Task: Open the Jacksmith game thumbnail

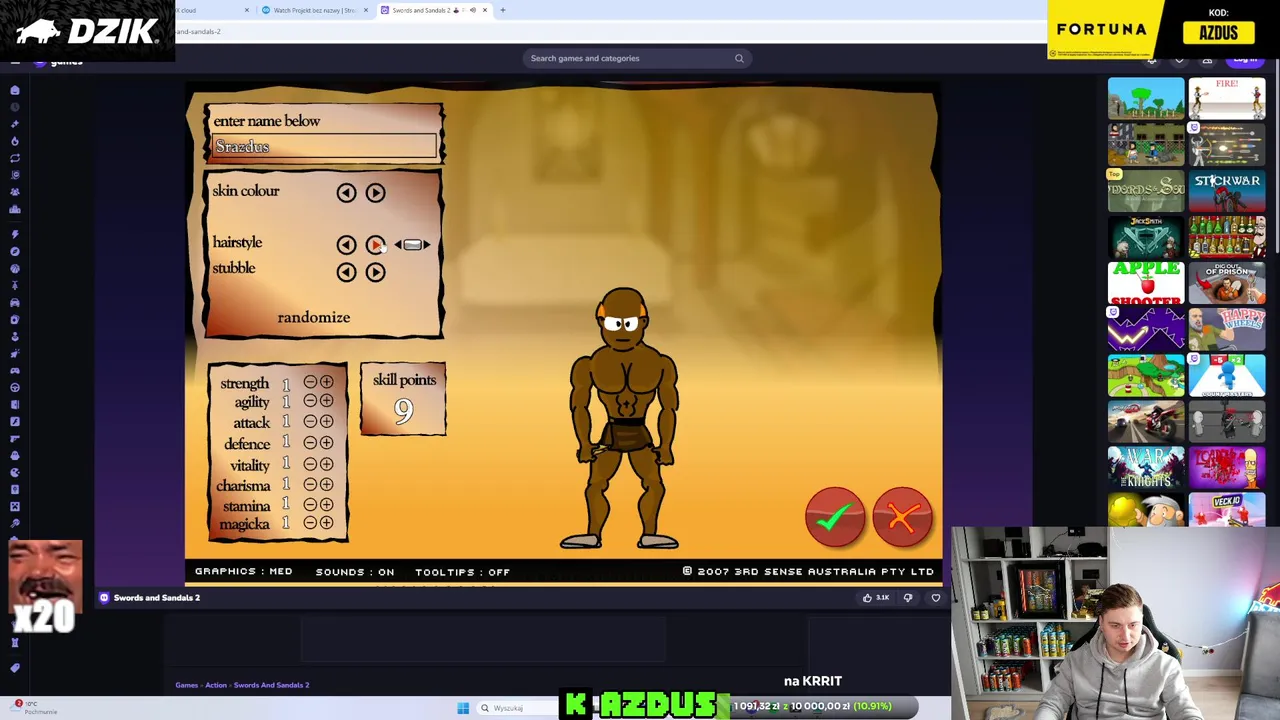Action: pos(1146,237)
